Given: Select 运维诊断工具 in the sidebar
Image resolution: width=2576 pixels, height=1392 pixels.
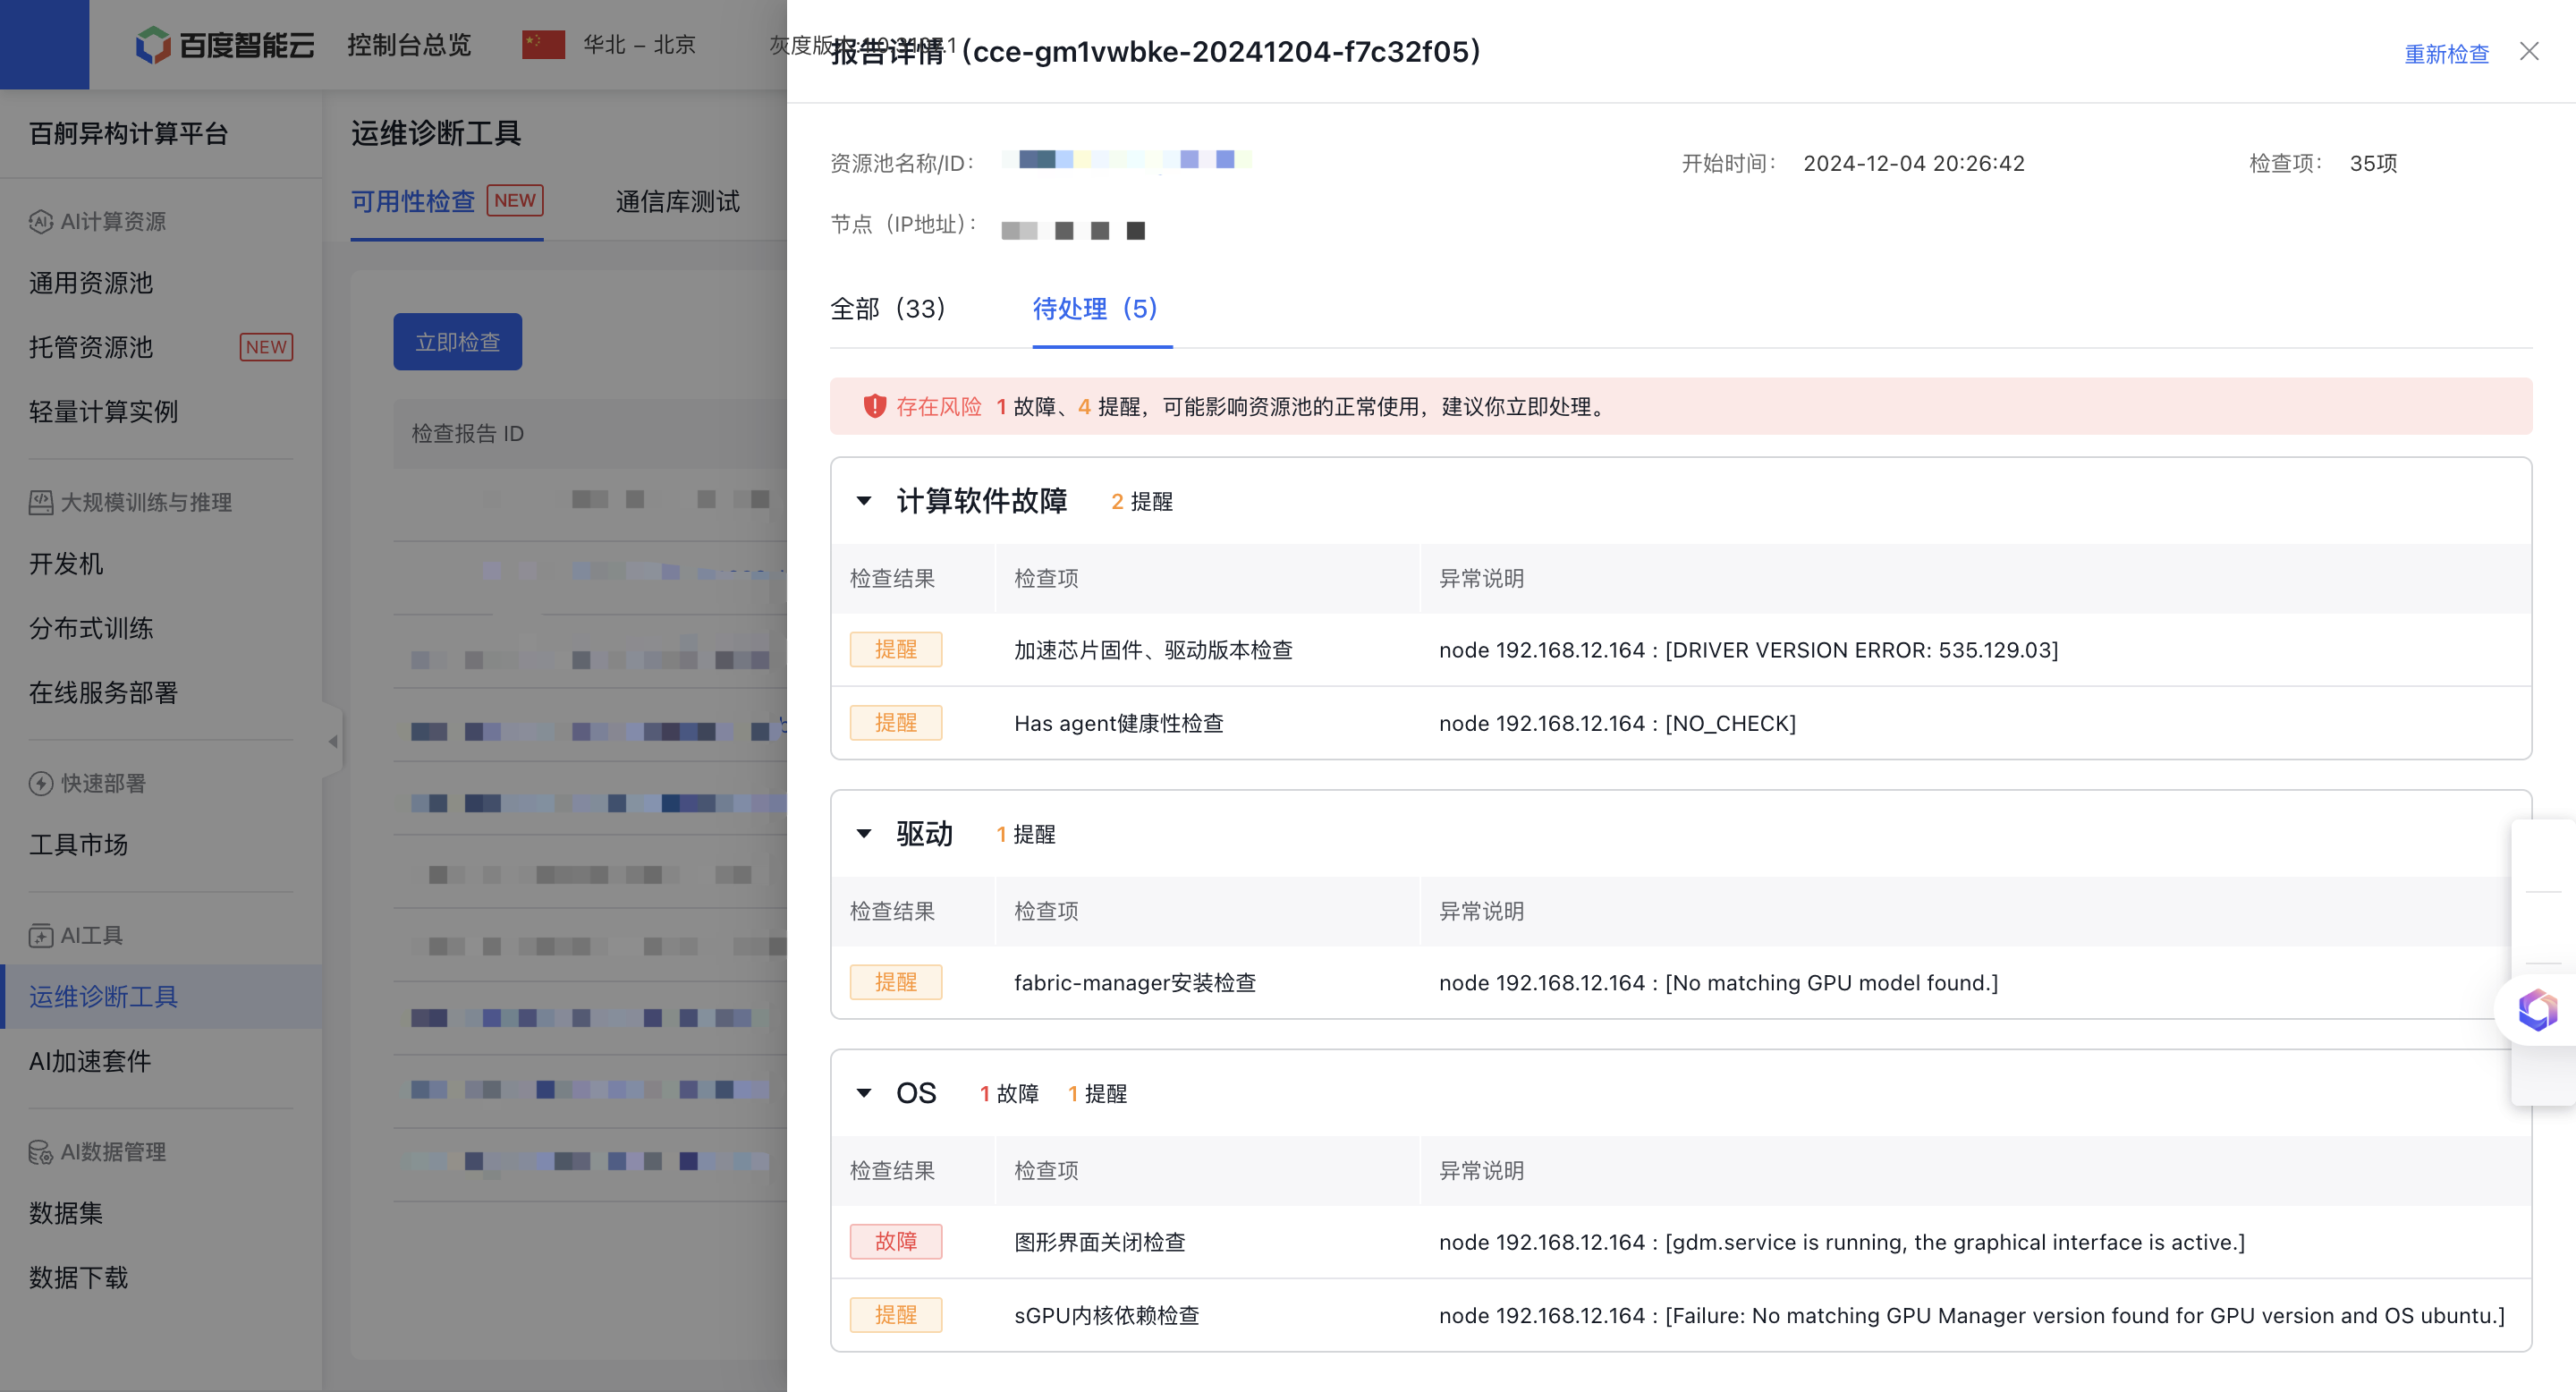Looking at the screenshot, I should (x=161, y=997).
